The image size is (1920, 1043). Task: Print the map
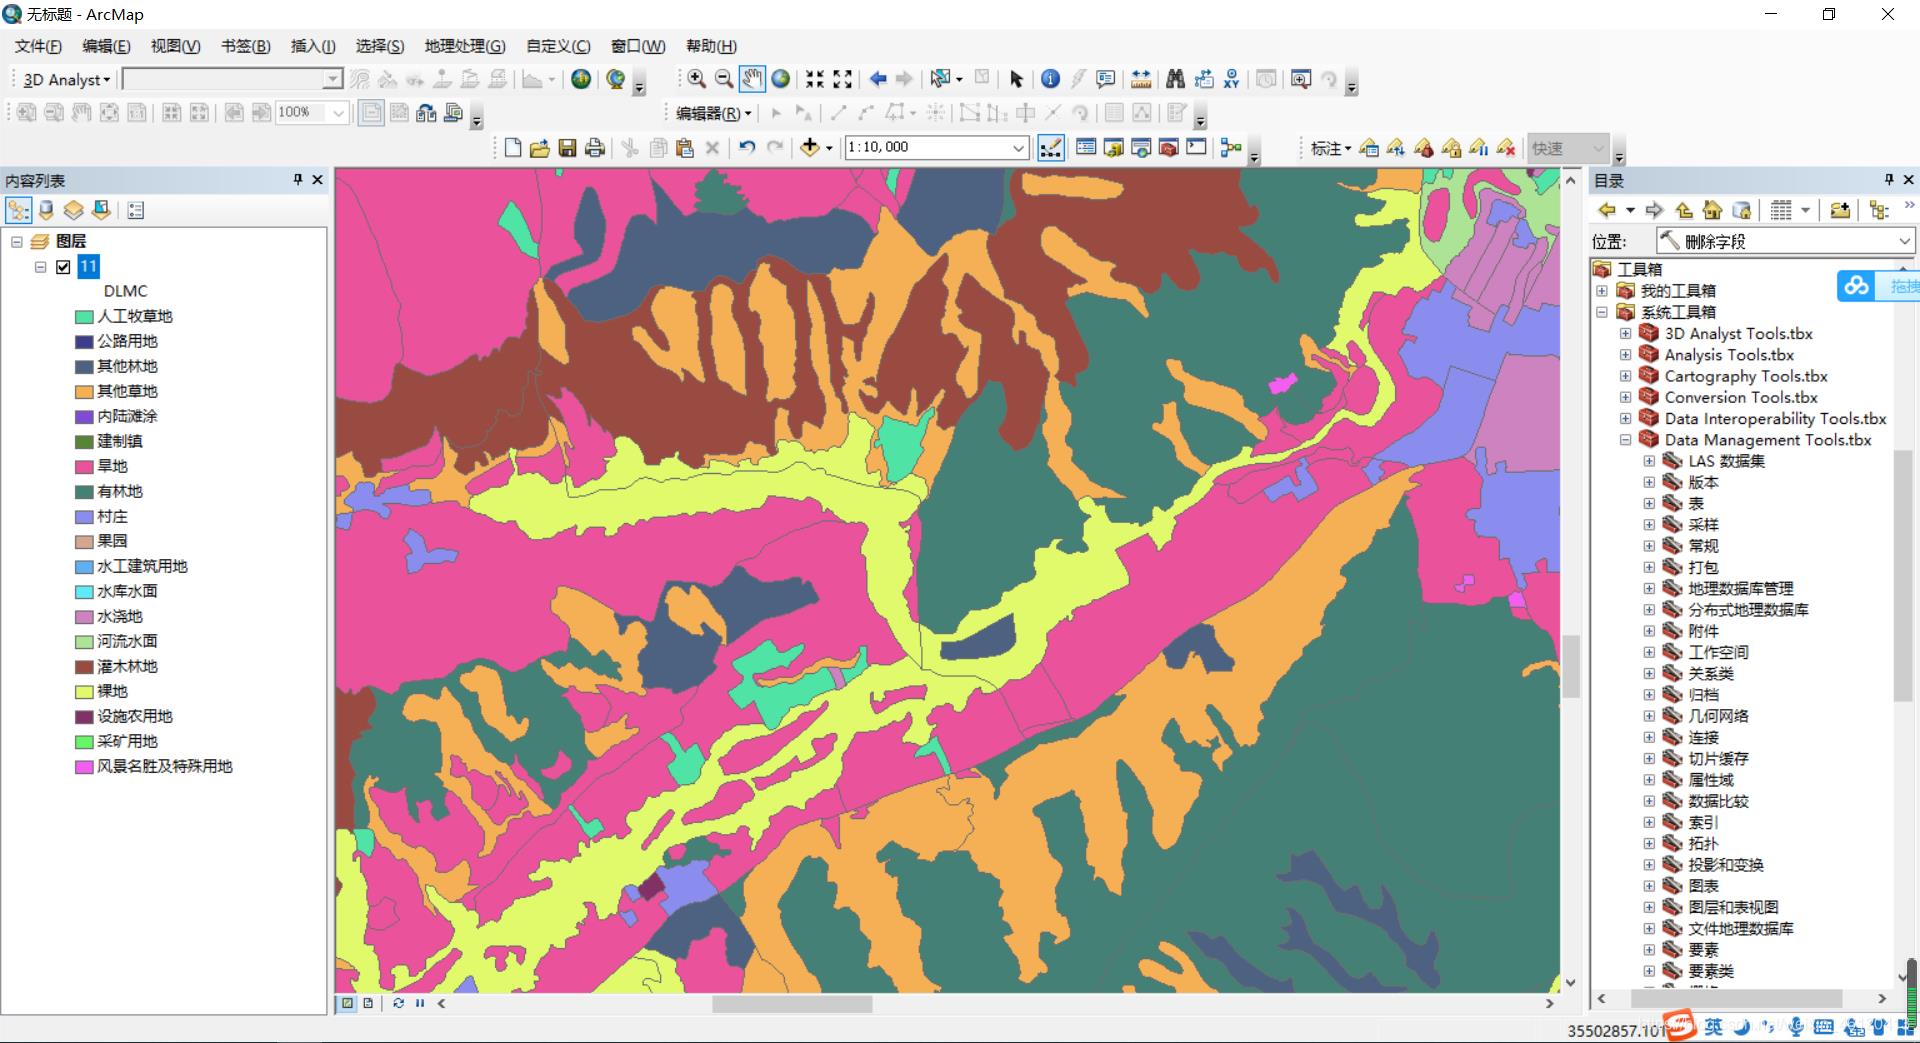click(x=595, y=148)
